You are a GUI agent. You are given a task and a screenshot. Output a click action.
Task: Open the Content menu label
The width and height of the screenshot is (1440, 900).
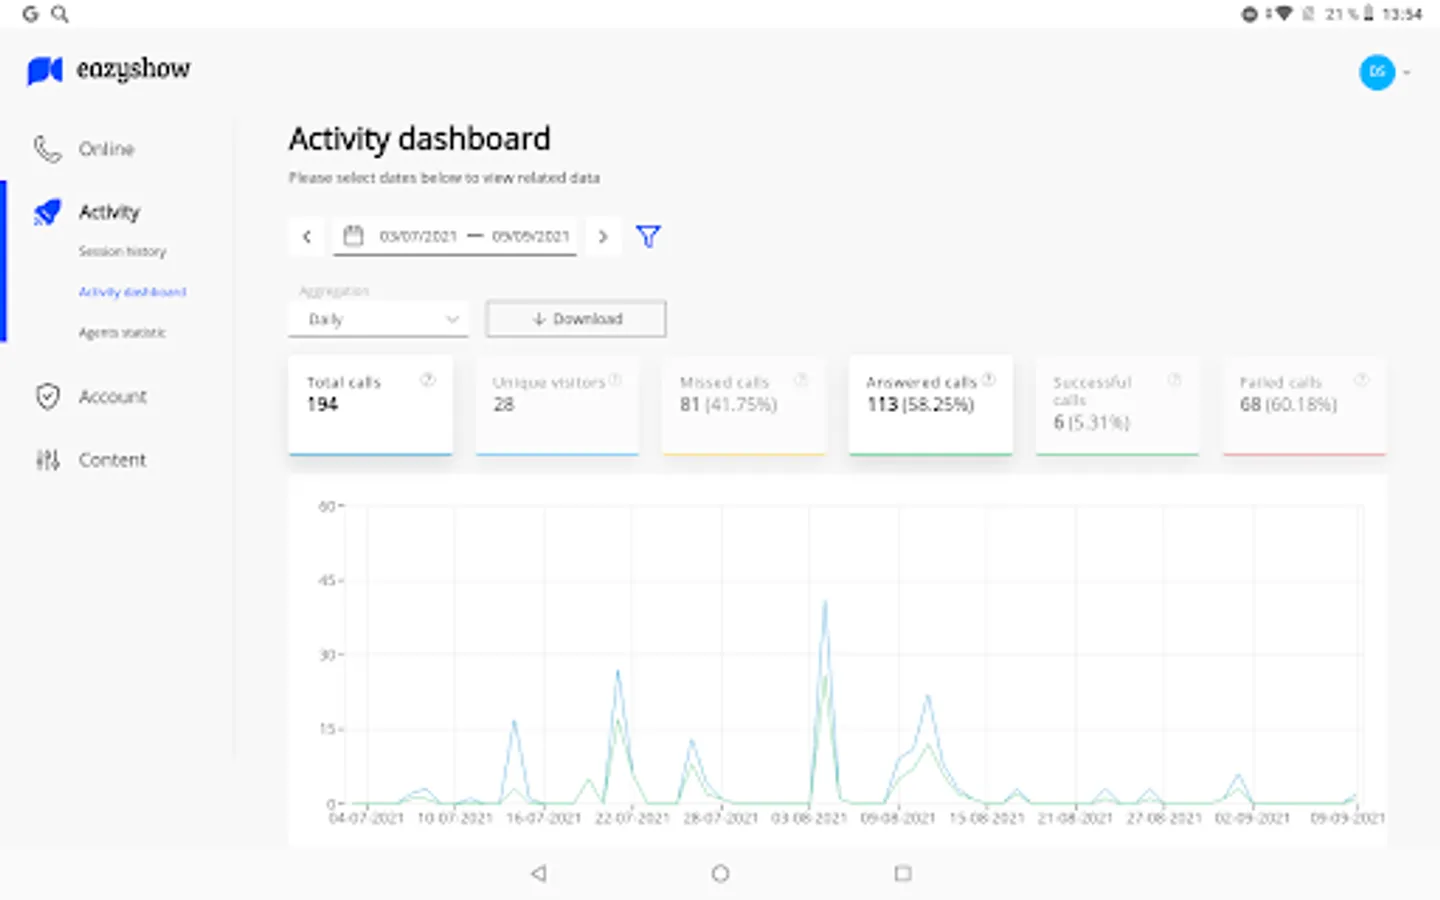112,460
